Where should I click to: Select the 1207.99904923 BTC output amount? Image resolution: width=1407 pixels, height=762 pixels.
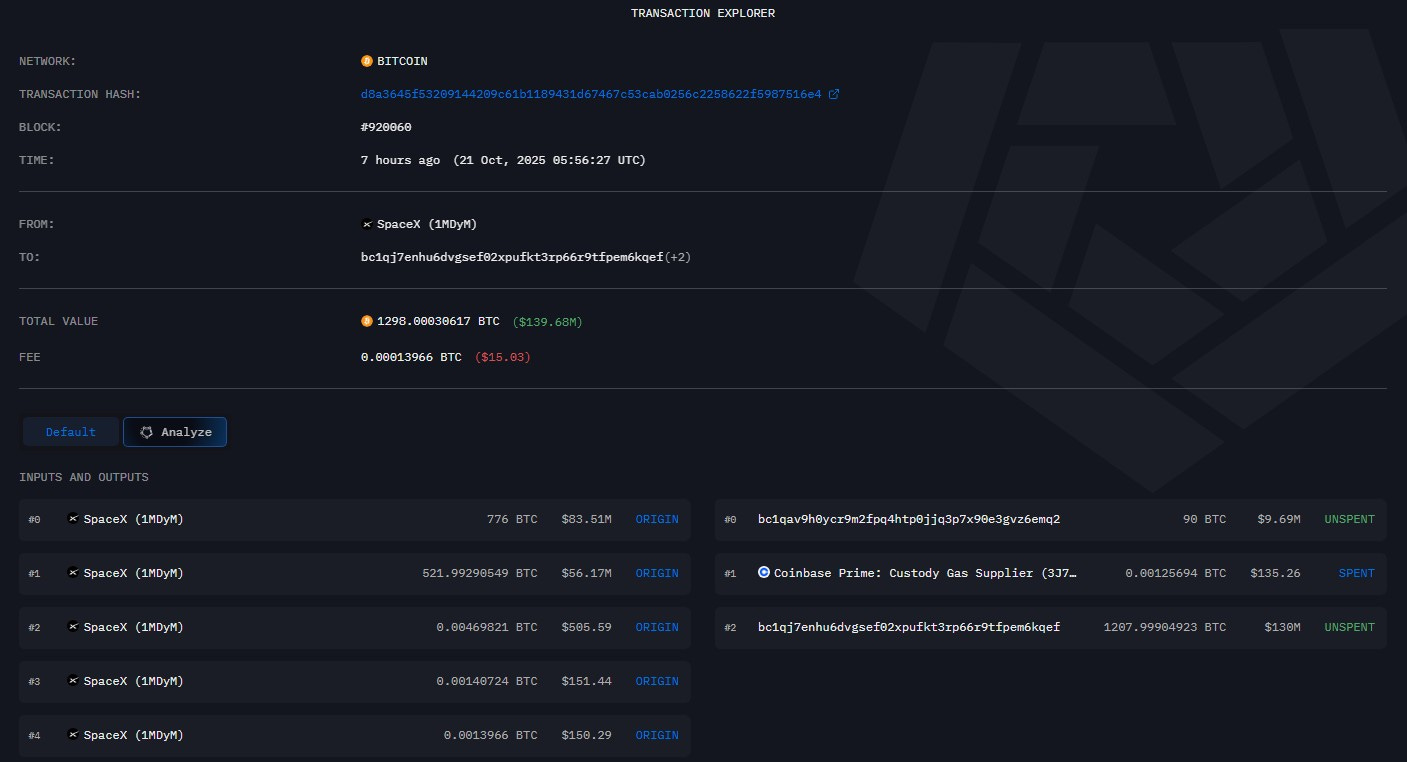pyautogui.click(x=1164, y=627)
